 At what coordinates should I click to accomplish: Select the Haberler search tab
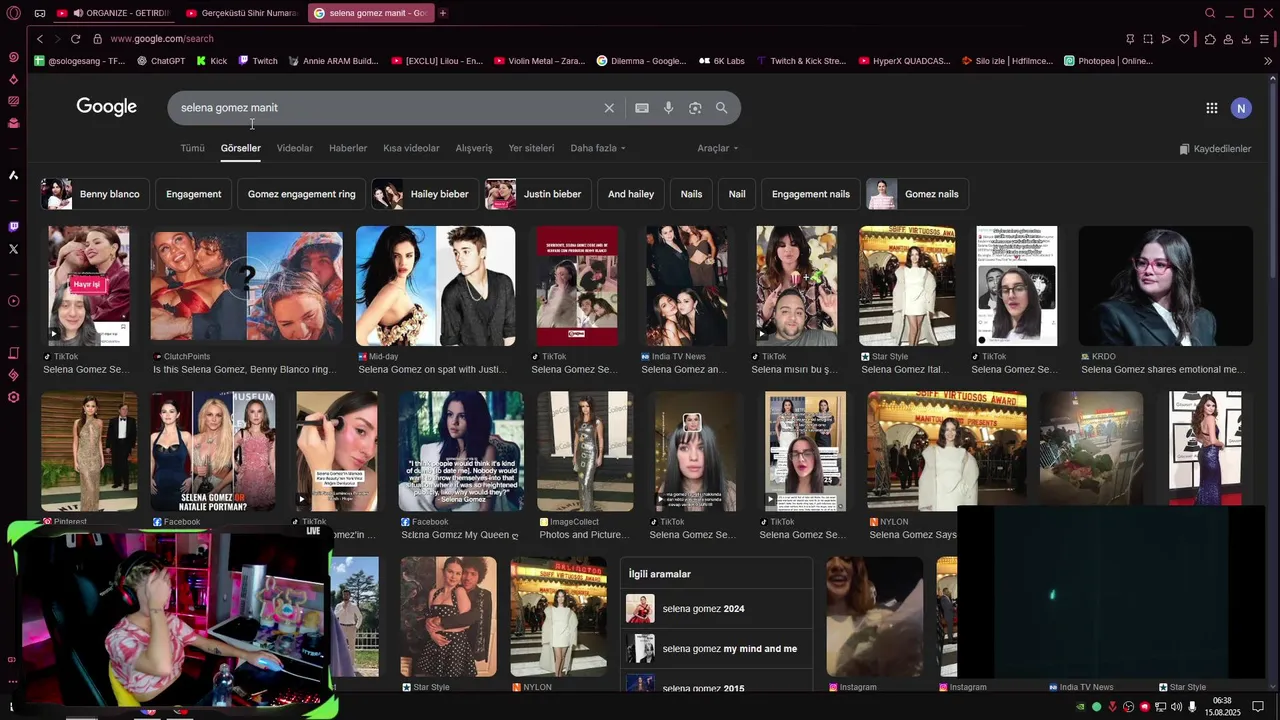pos(348,148)
